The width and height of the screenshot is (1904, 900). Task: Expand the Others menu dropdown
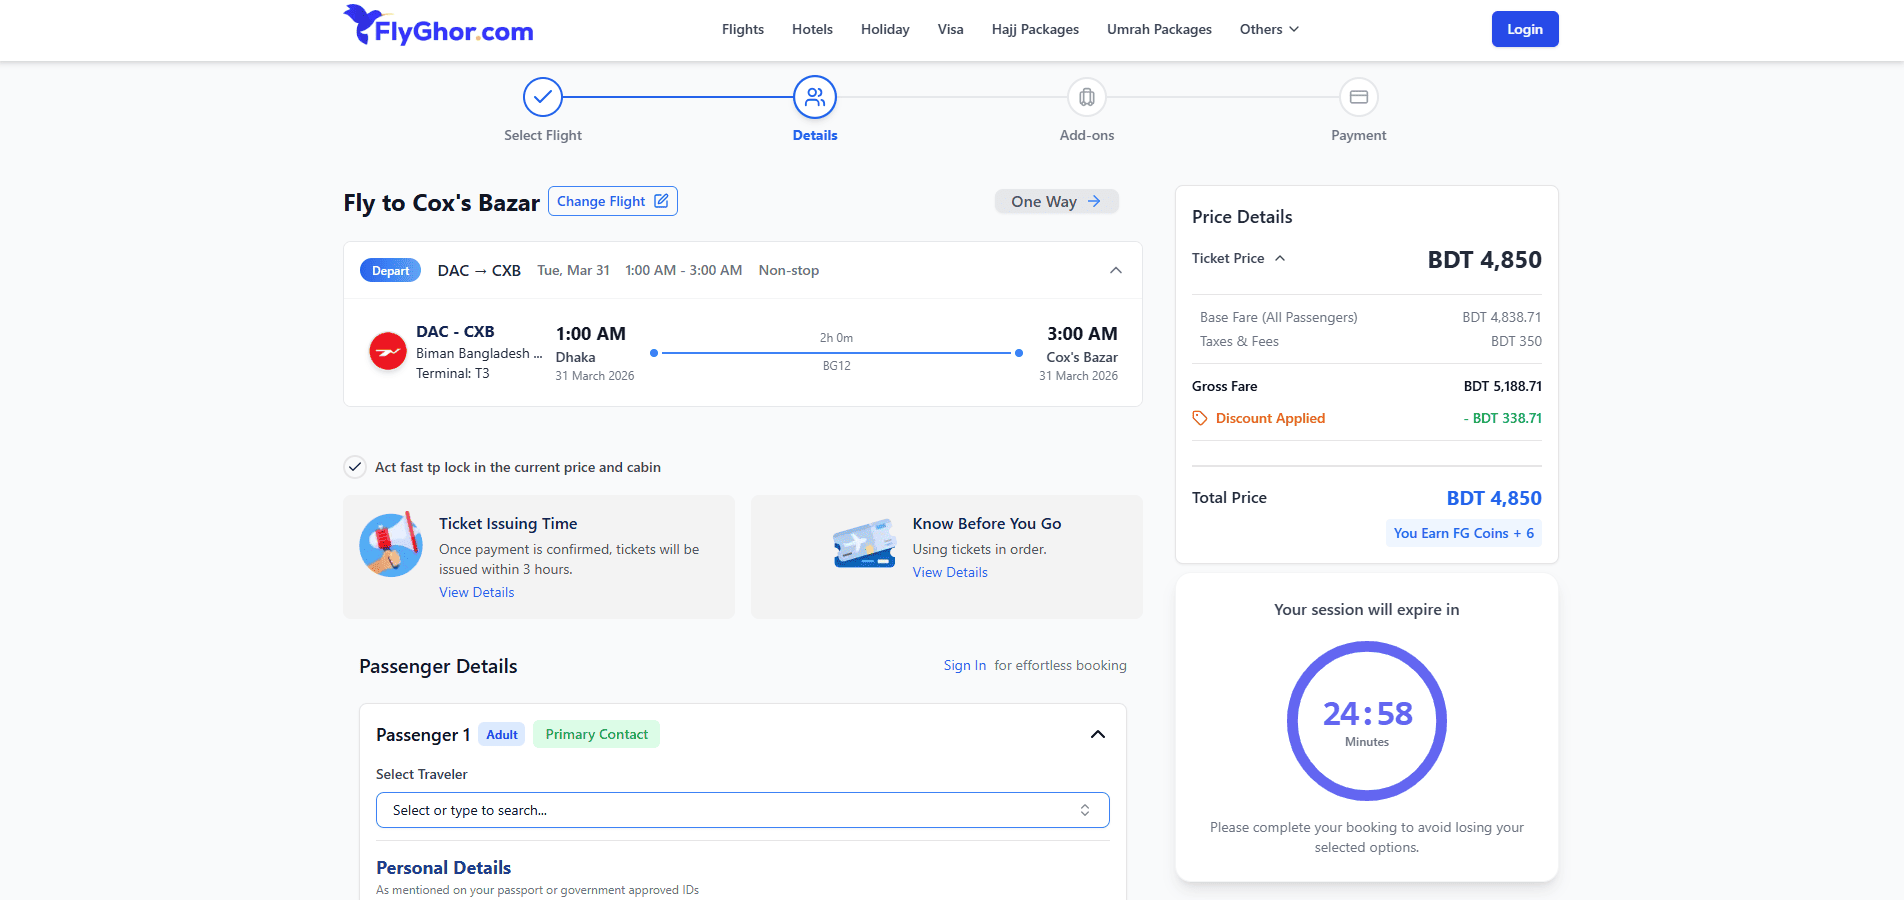[1270, 29]
